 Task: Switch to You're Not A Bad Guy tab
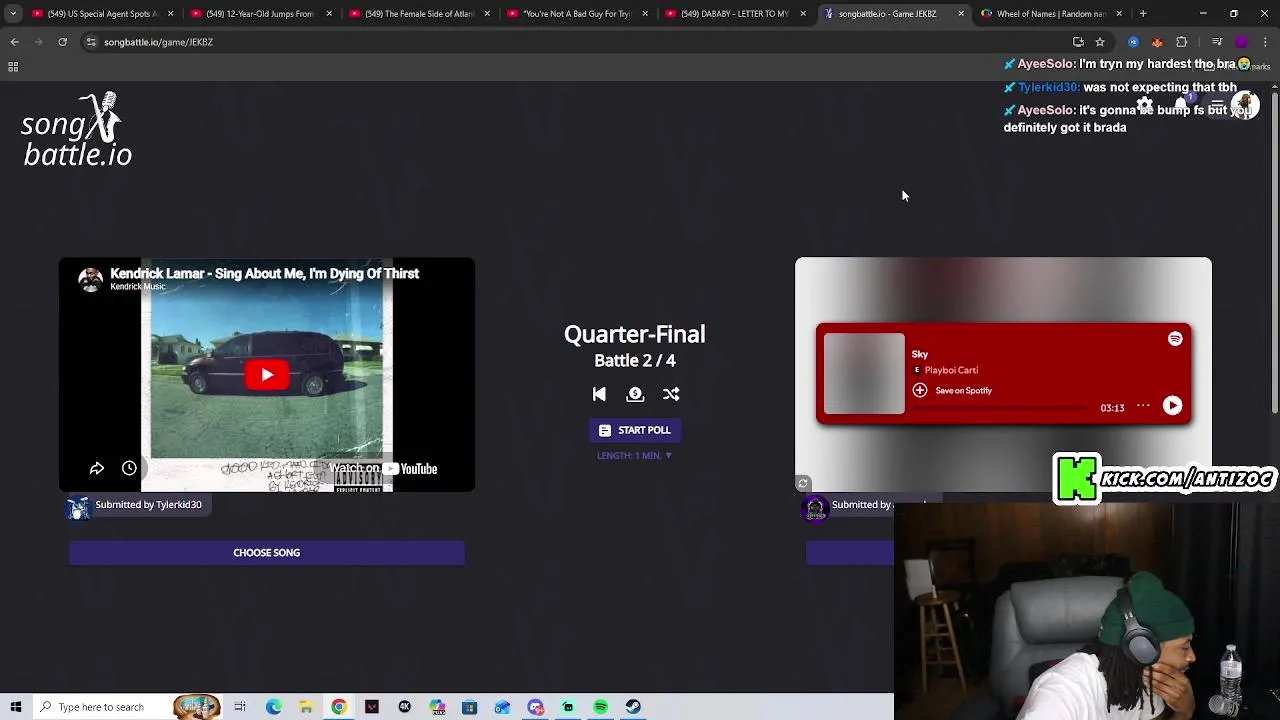(575, 14)
